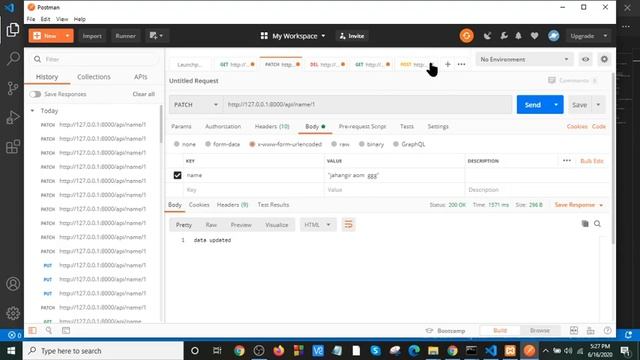Open the tab options three-dots menu
The width and height of the screenshot is (640, 360).
coord(461,64)
